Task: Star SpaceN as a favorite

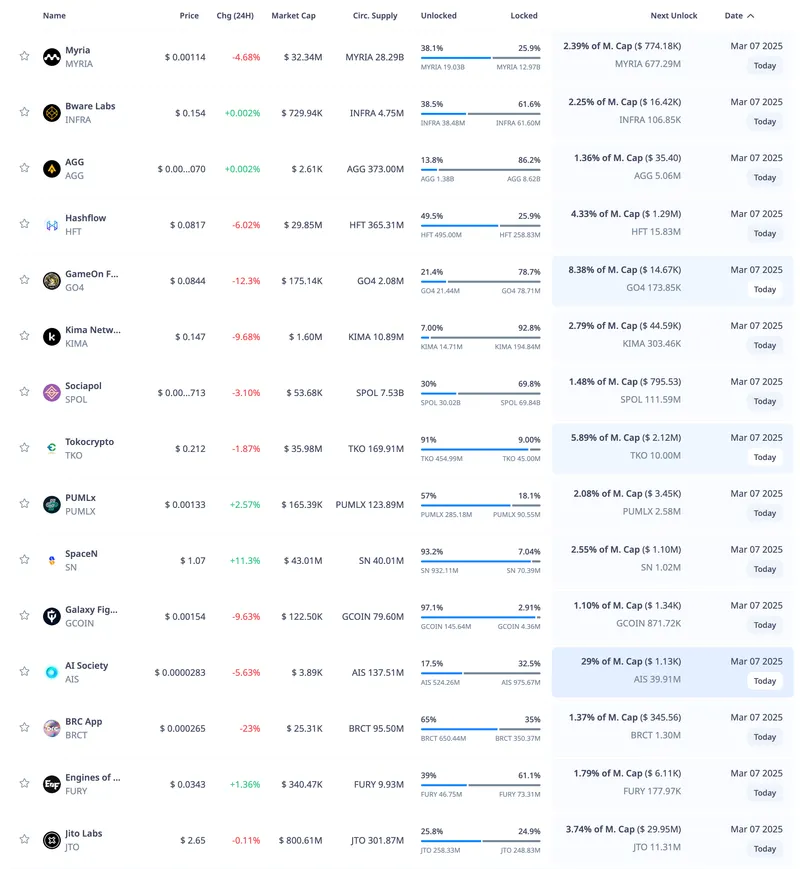Action: click(24, 561)
